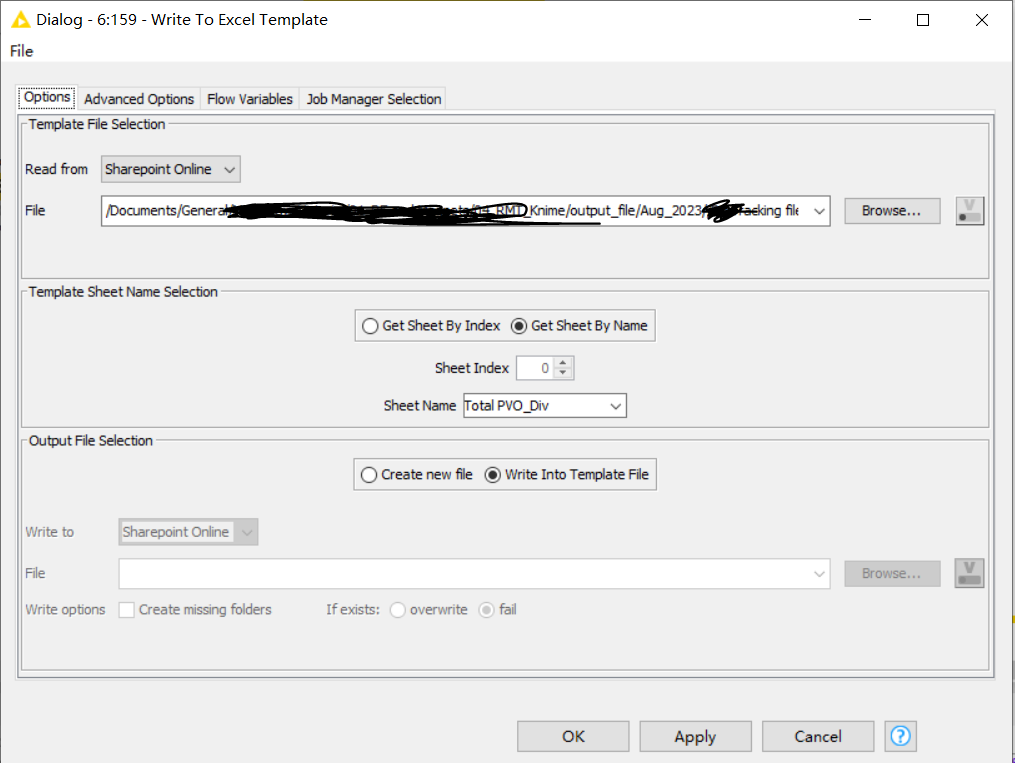Select Get Sheet By Name radio button
Image resolution: width=1015 pixels, height=763 pixels.
tap(519, 326)
